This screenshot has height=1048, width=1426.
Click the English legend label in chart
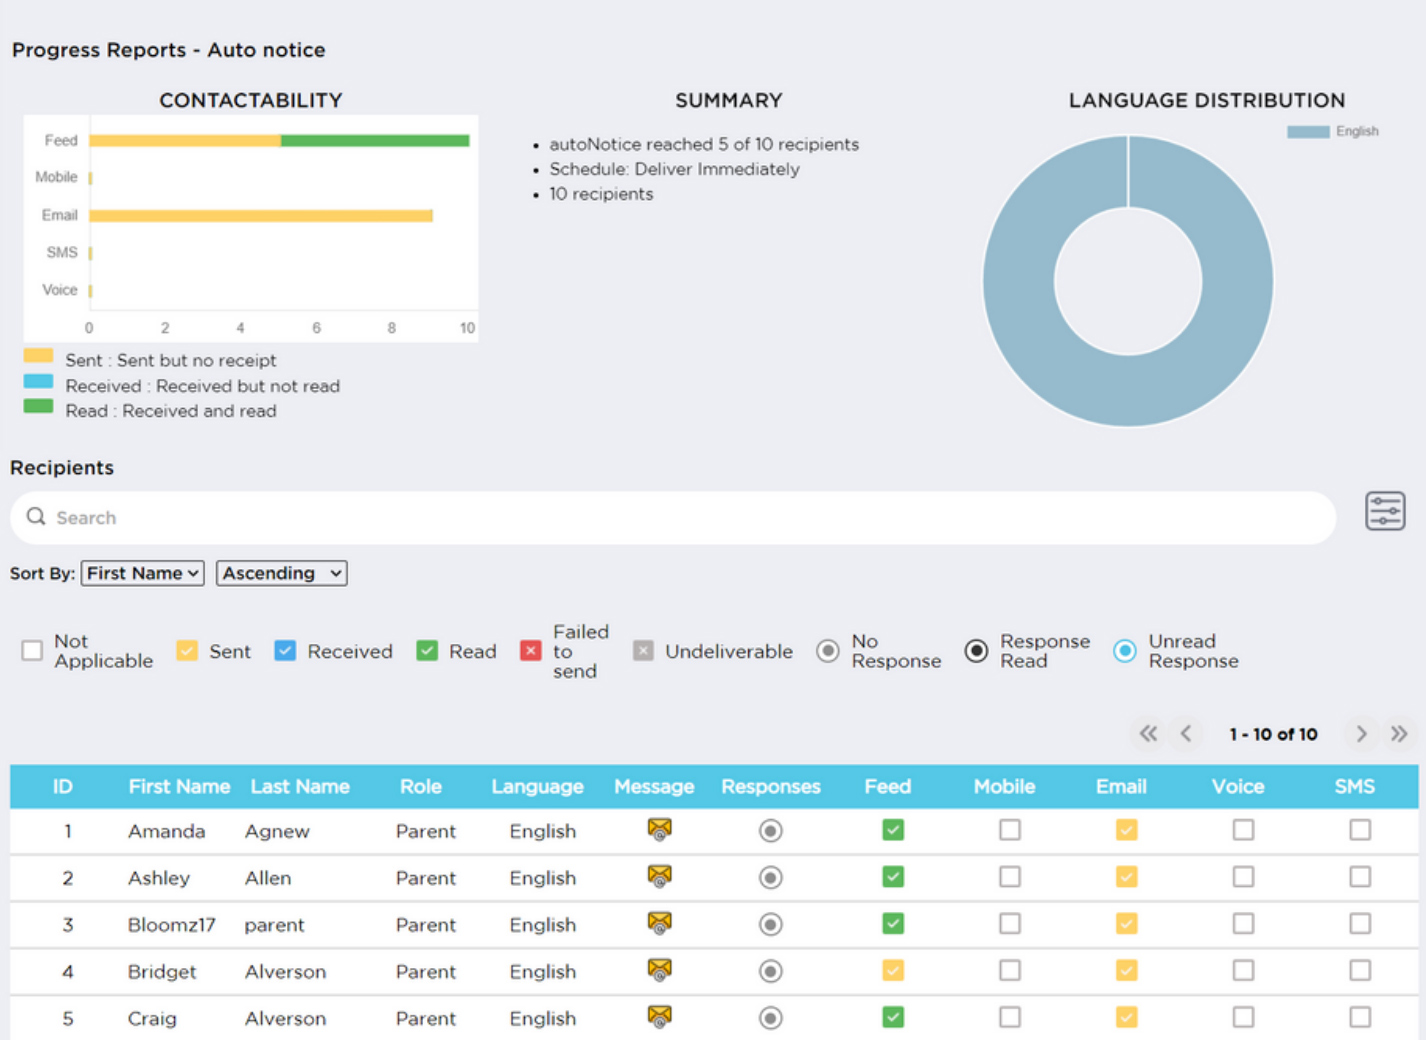point(1356,131)
